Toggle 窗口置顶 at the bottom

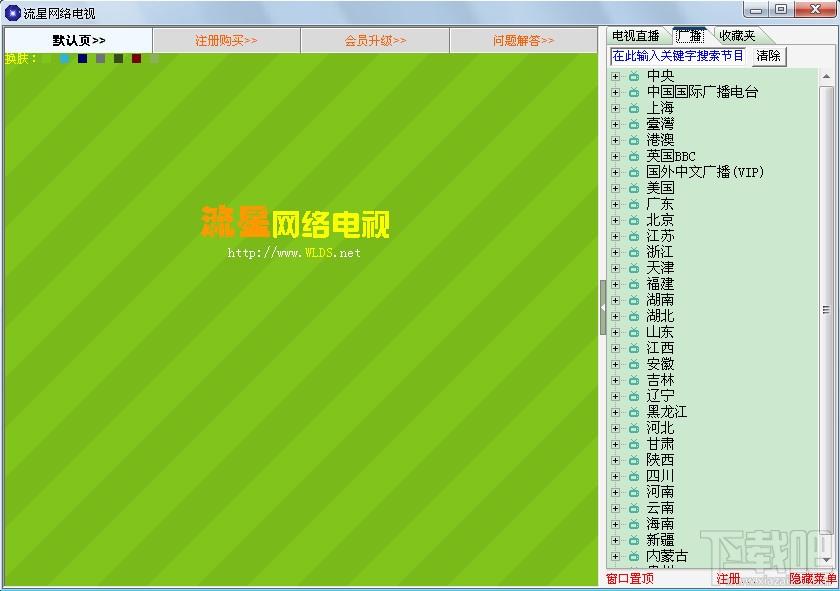629,579
